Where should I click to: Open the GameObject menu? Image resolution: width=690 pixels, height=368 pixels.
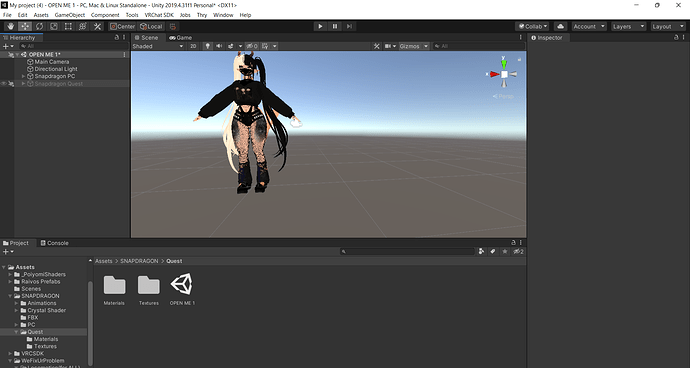click(70, 15)
